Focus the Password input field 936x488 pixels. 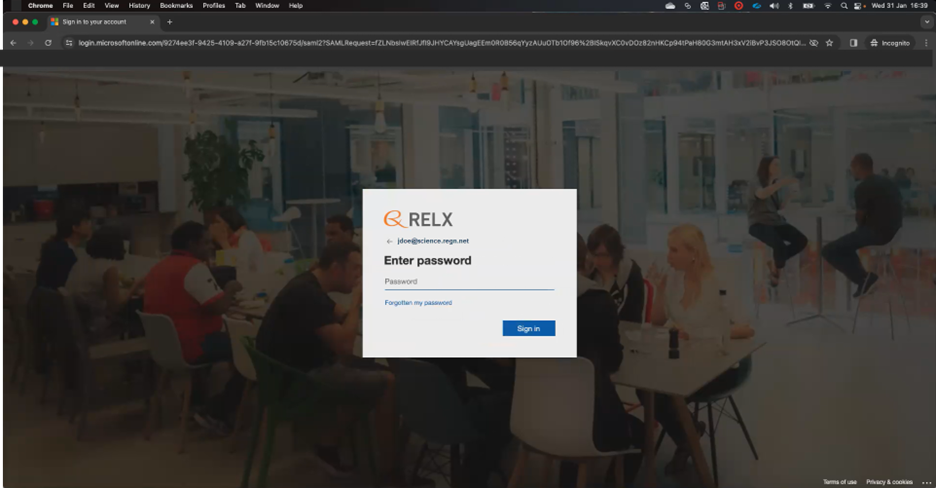(469, 282)
